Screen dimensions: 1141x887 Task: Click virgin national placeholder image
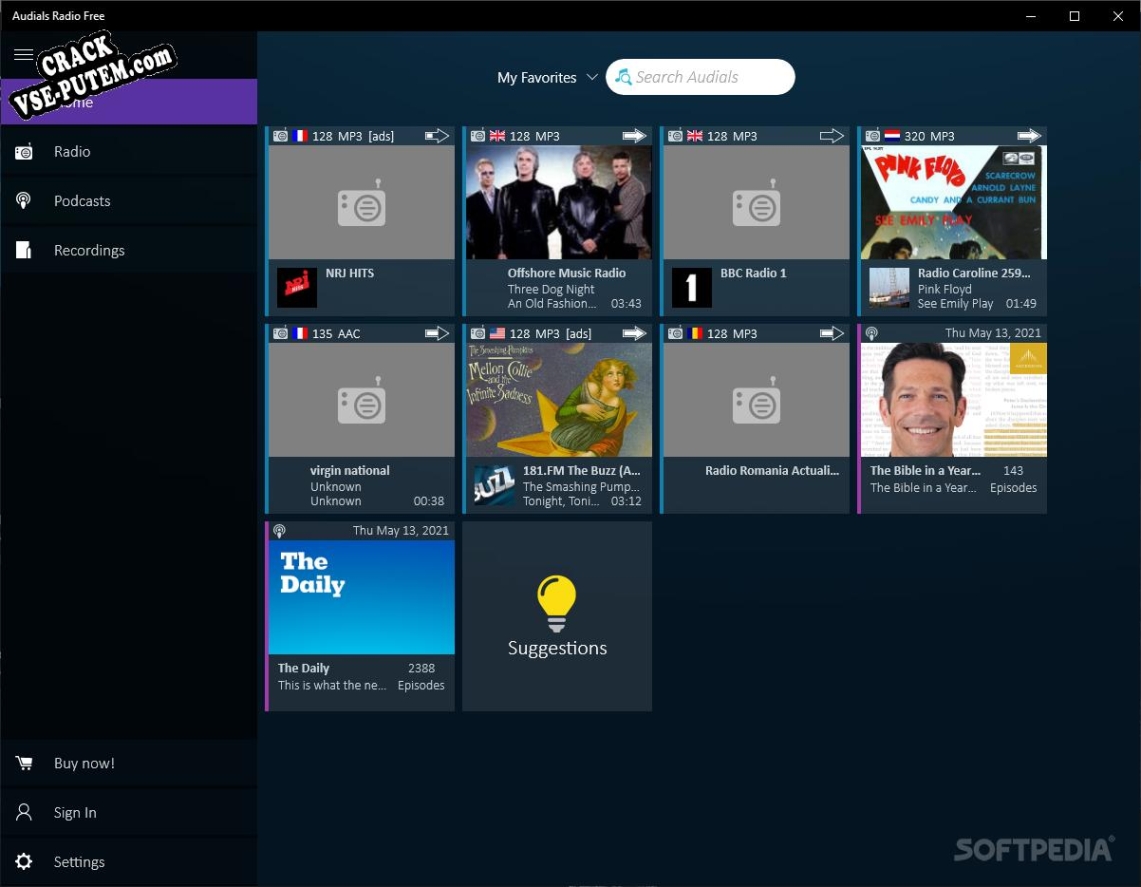(x=362, y=400)
